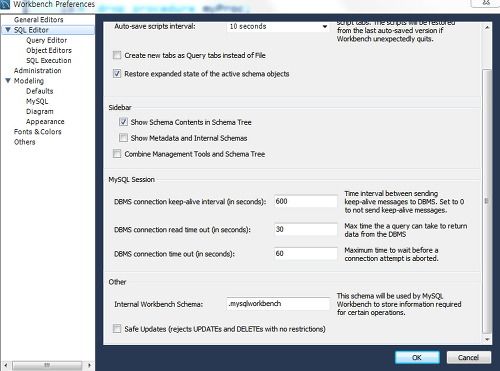Click DBMS connection keep-alive interval label
This screenshot has height=371, width=500.
[190, 202]
